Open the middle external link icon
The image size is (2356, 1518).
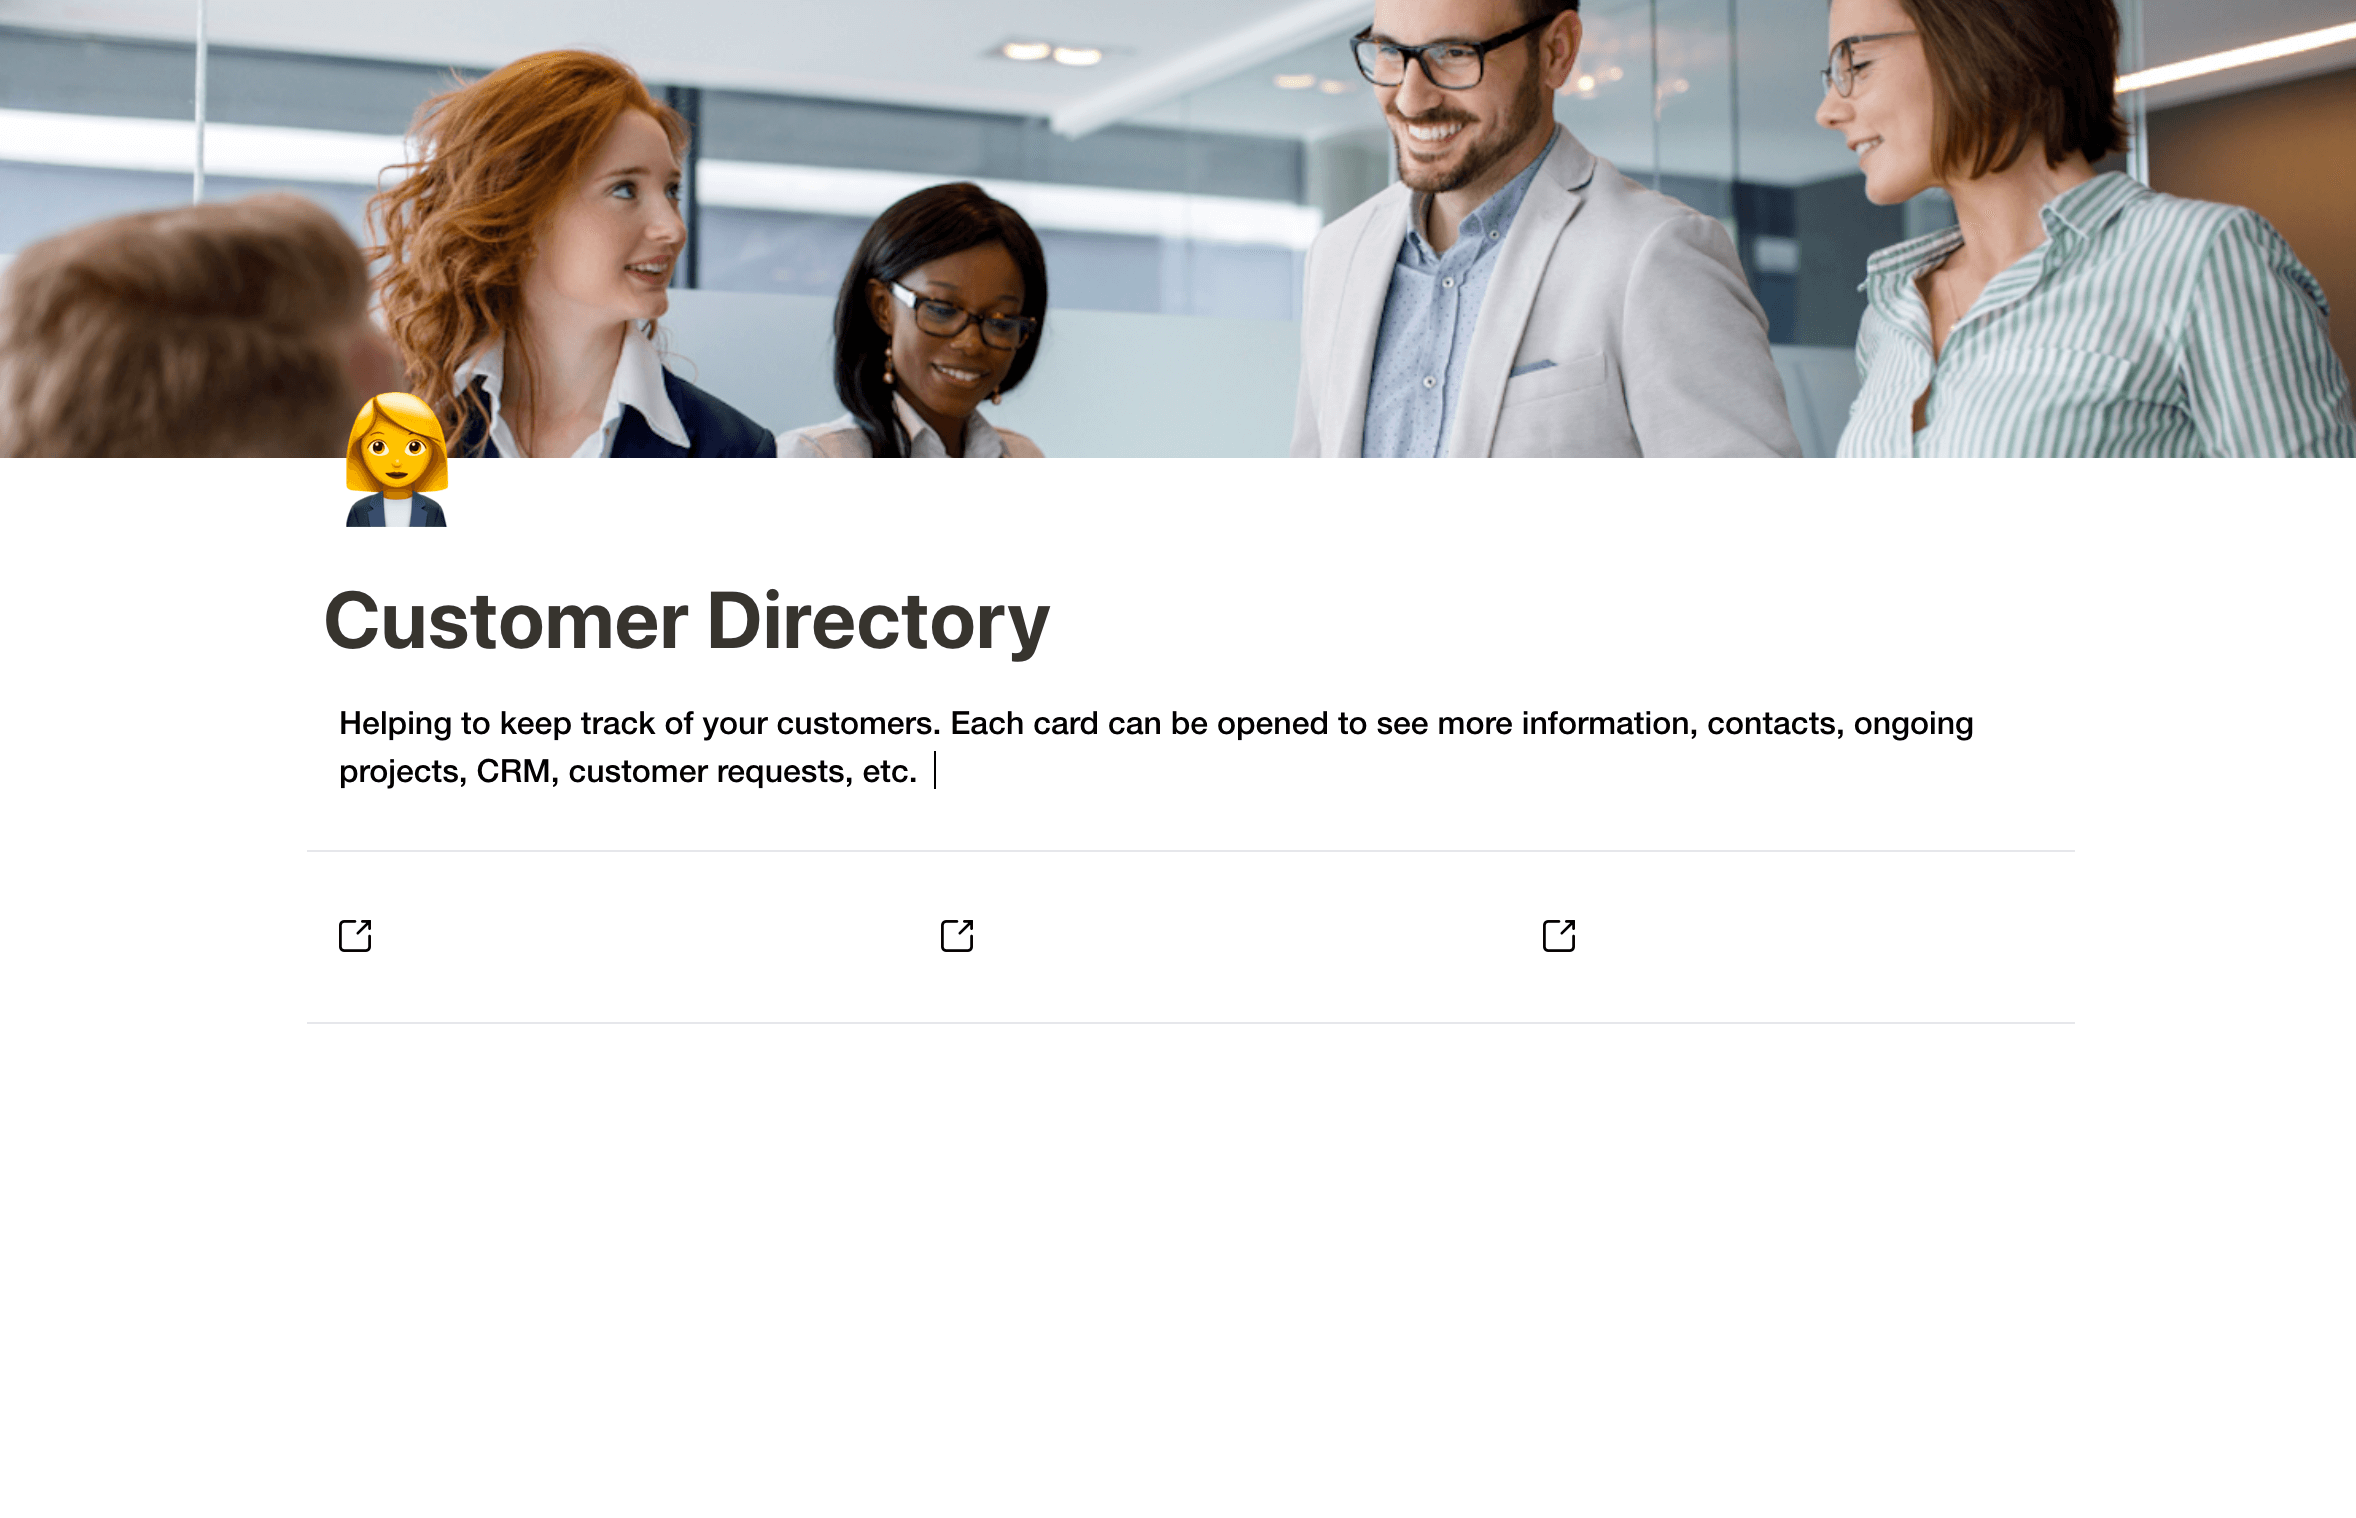tap(957, 936)
